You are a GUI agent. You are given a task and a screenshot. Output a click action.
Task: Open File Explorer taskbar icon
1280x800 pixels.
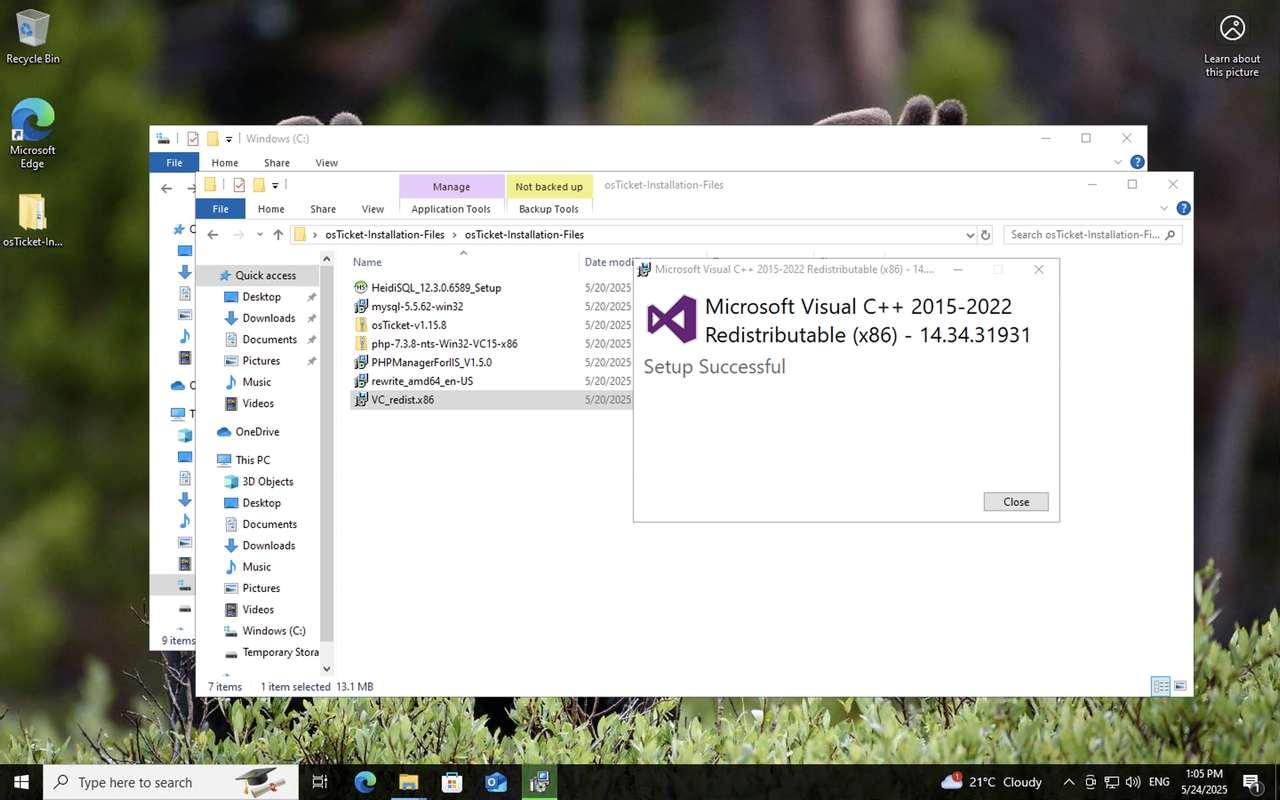tap(408, 782)
